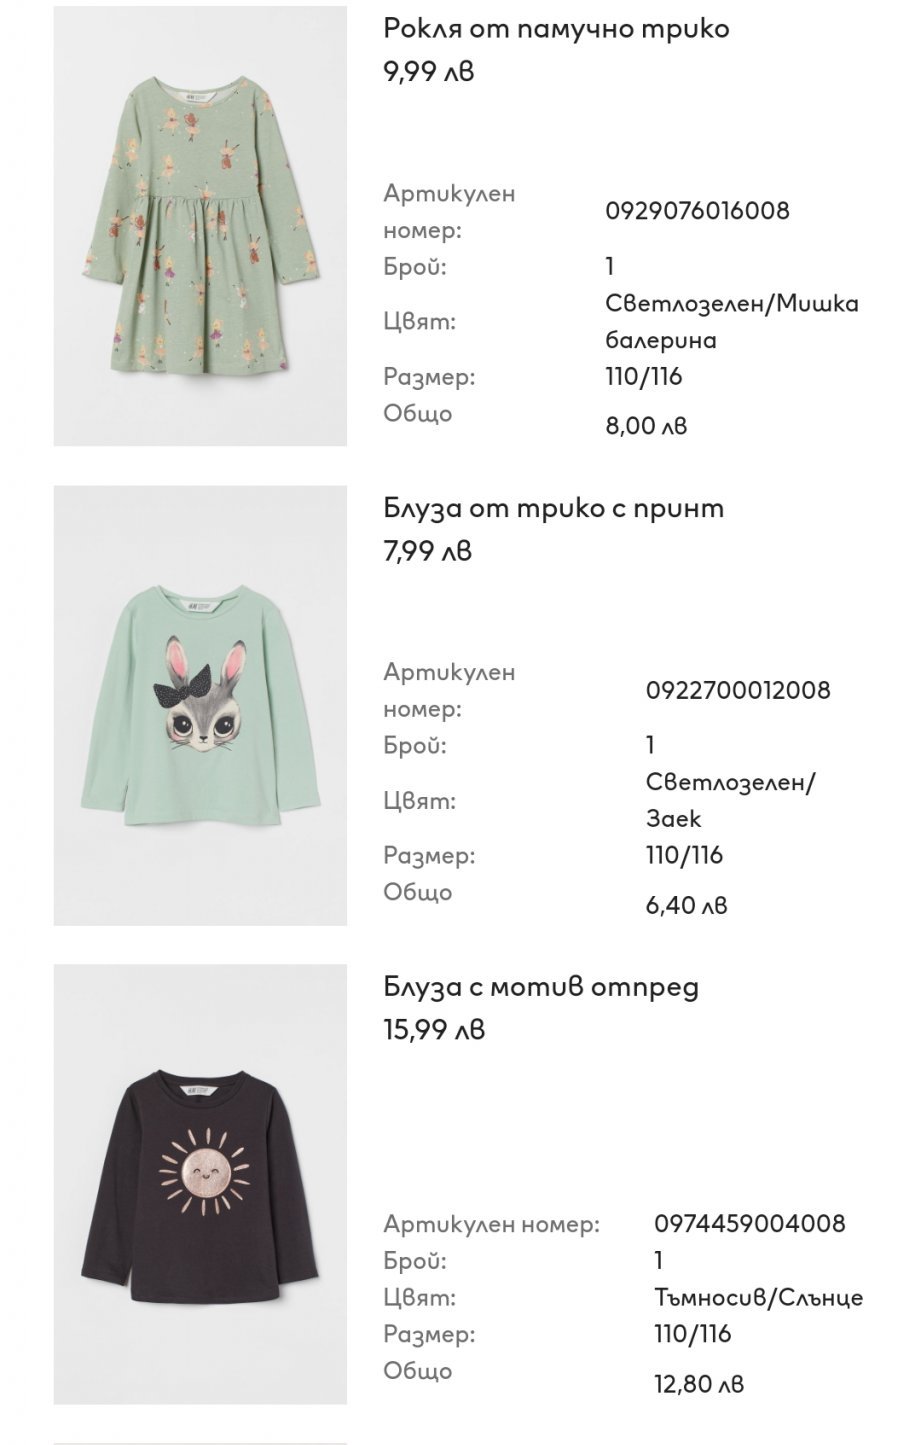Viewport: 921px width, 1445px height.
Task: Click color text Тъмносив/Слънце
Action: [x=759, y=1298]
